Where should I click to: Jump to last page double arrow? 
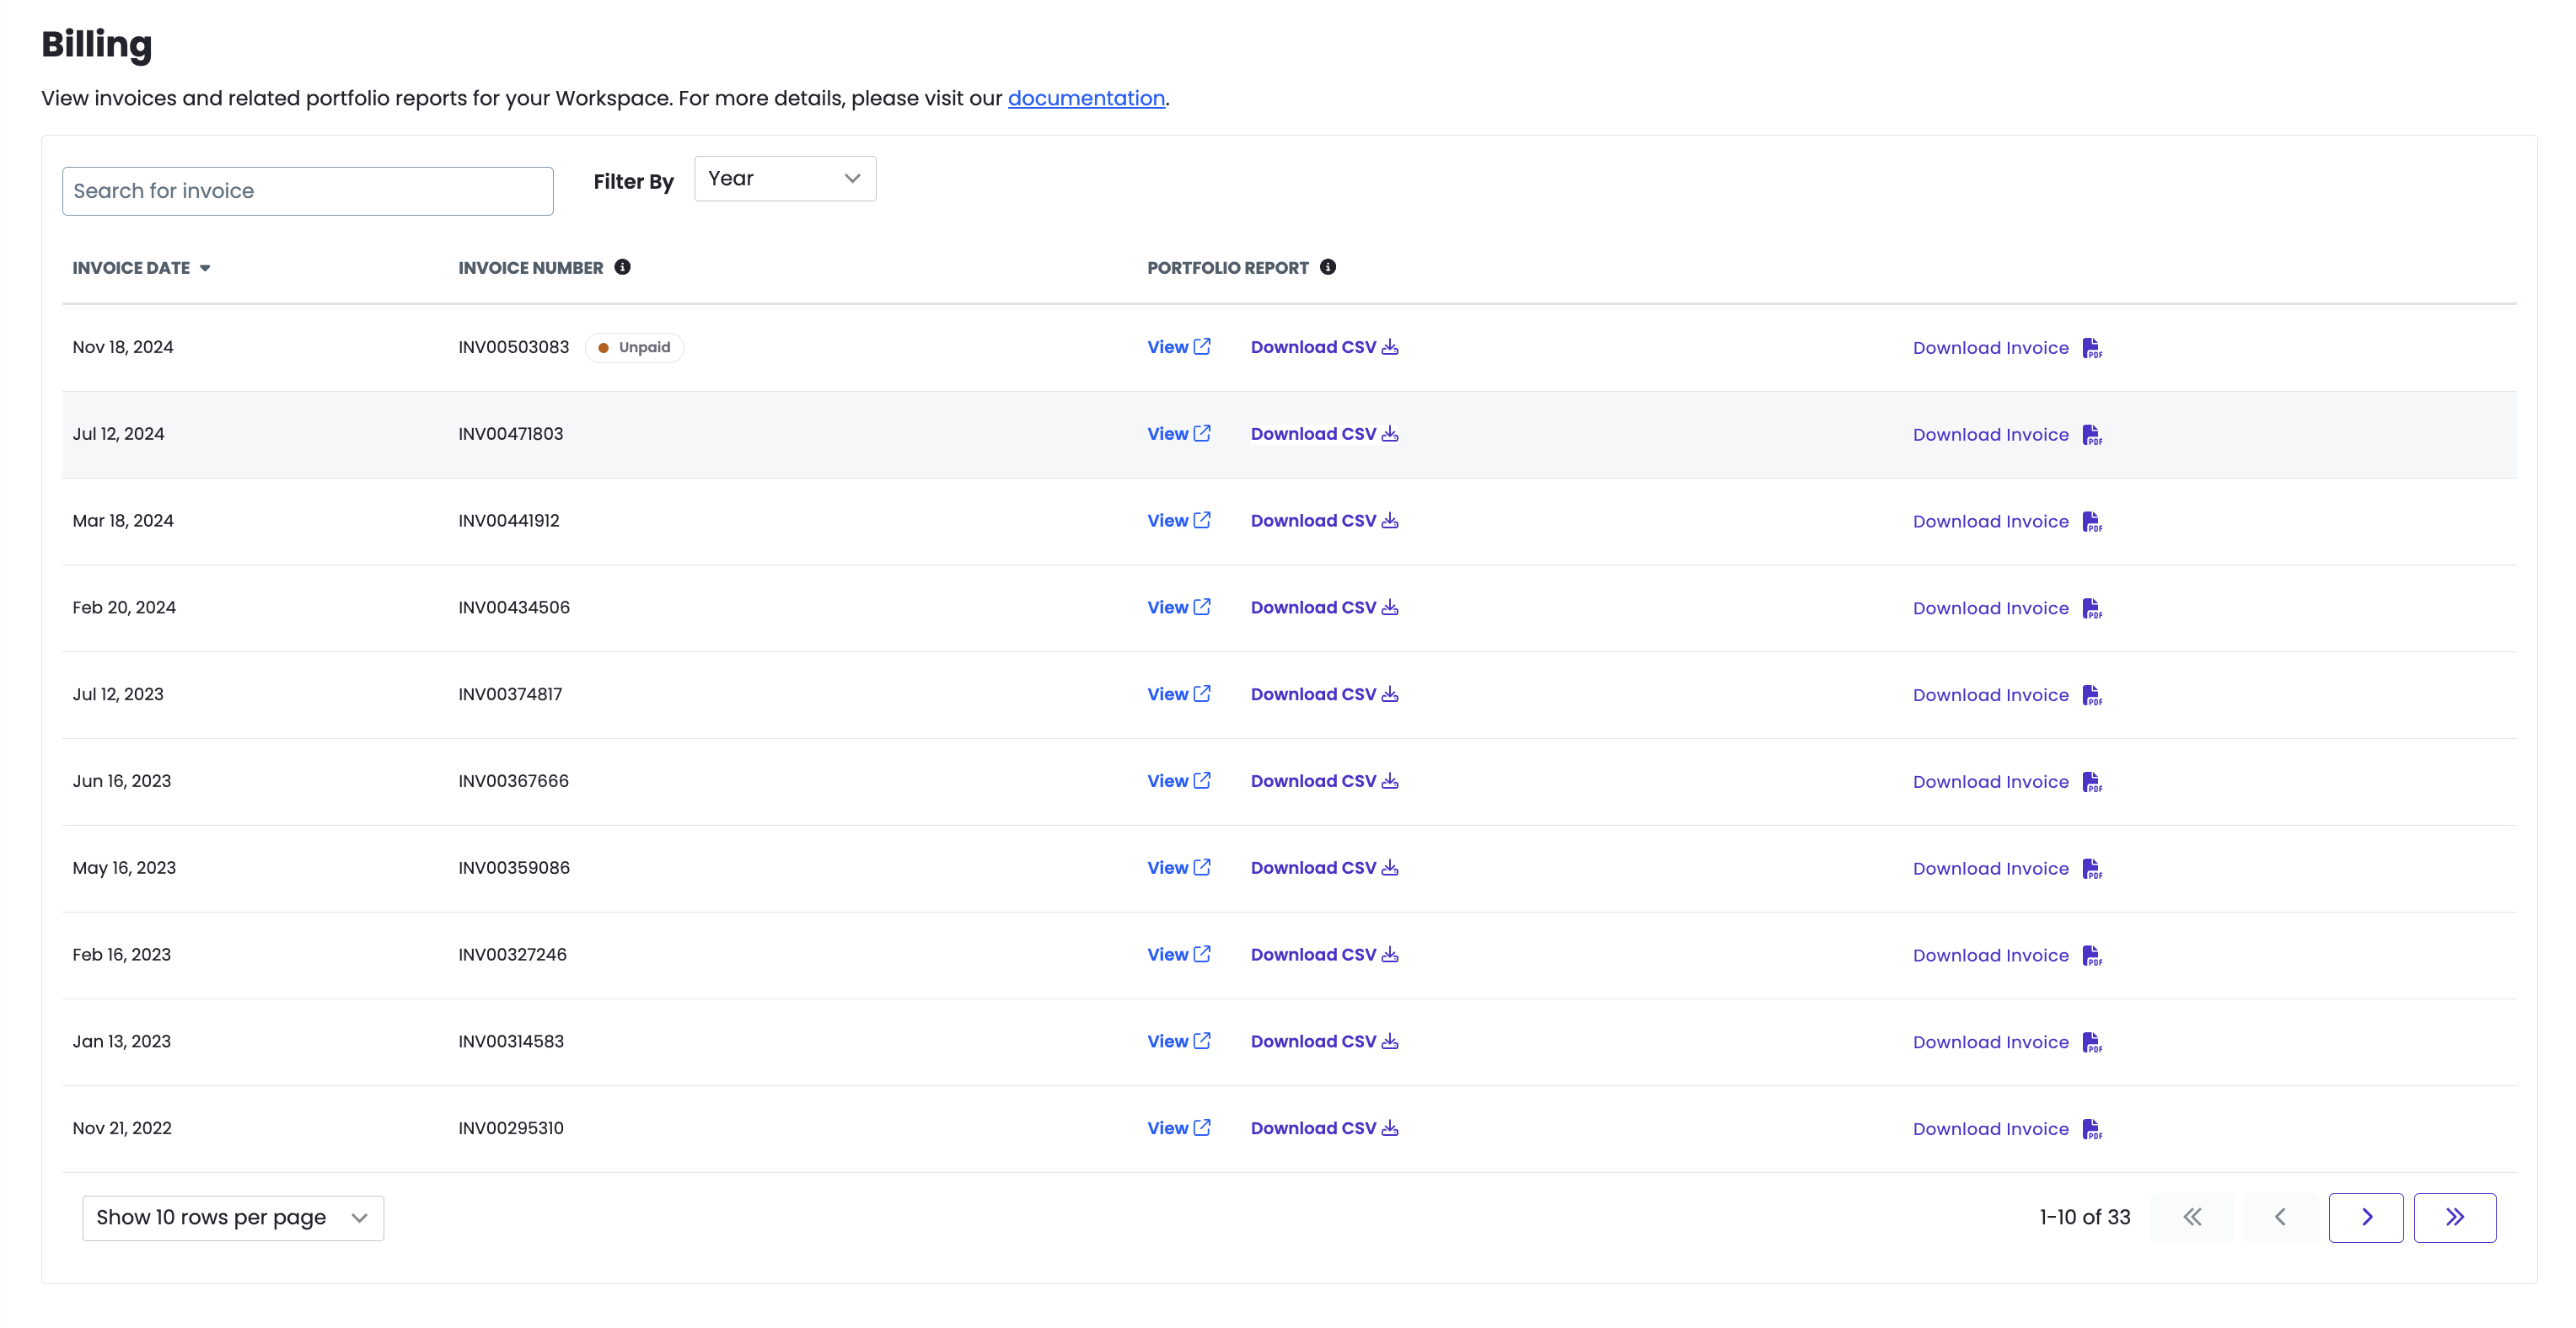[2454, 1217]
